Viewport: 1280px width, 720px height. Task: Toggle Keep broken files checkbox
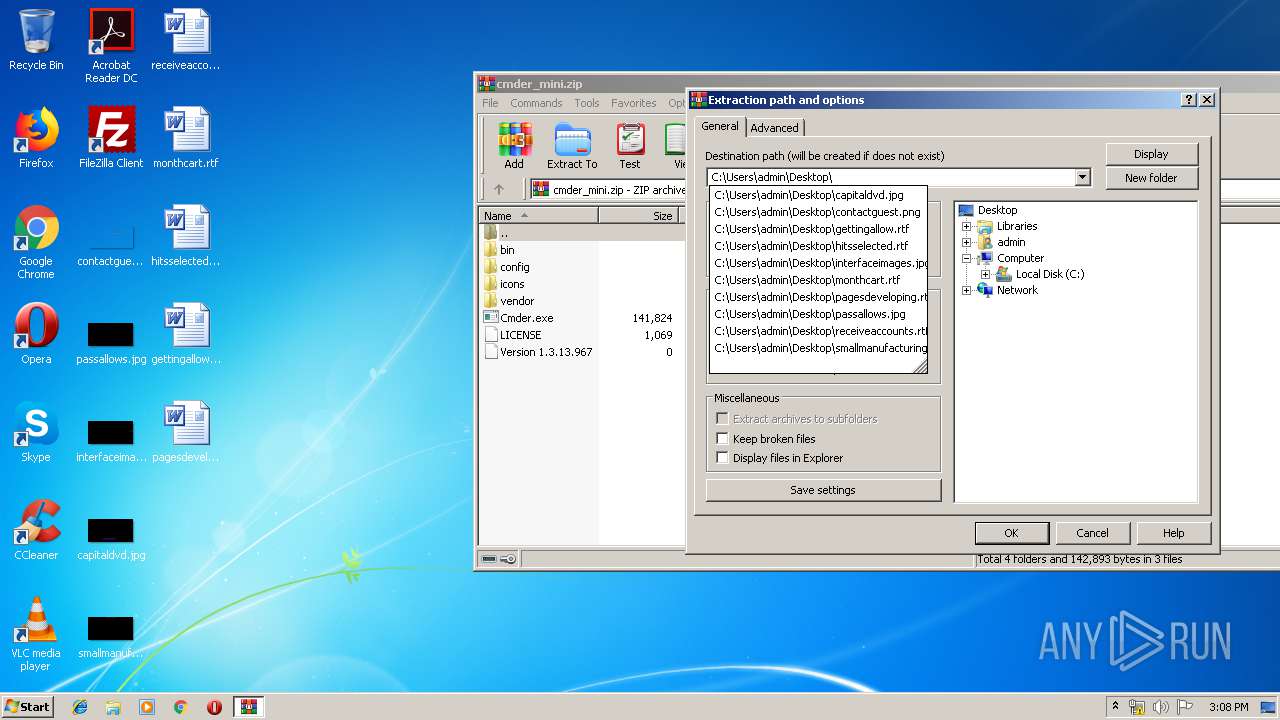722,439
